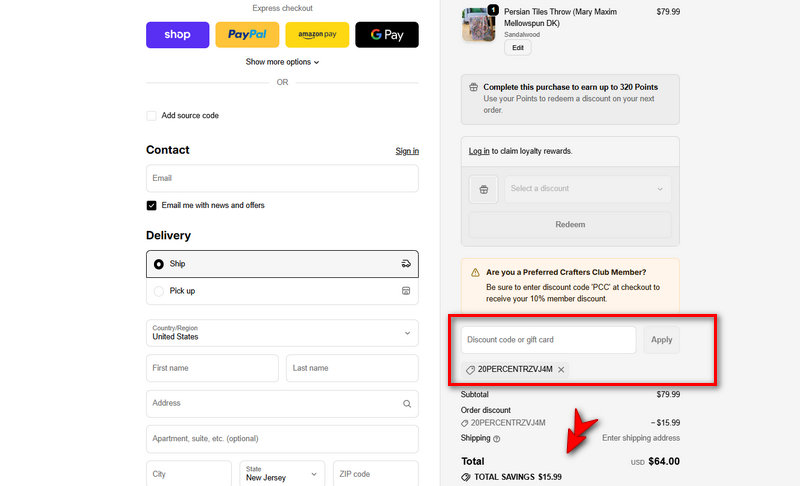800x486 pixels.
Task: Click the Shop Pay express checkout button
Action: (x=177, y=35)
